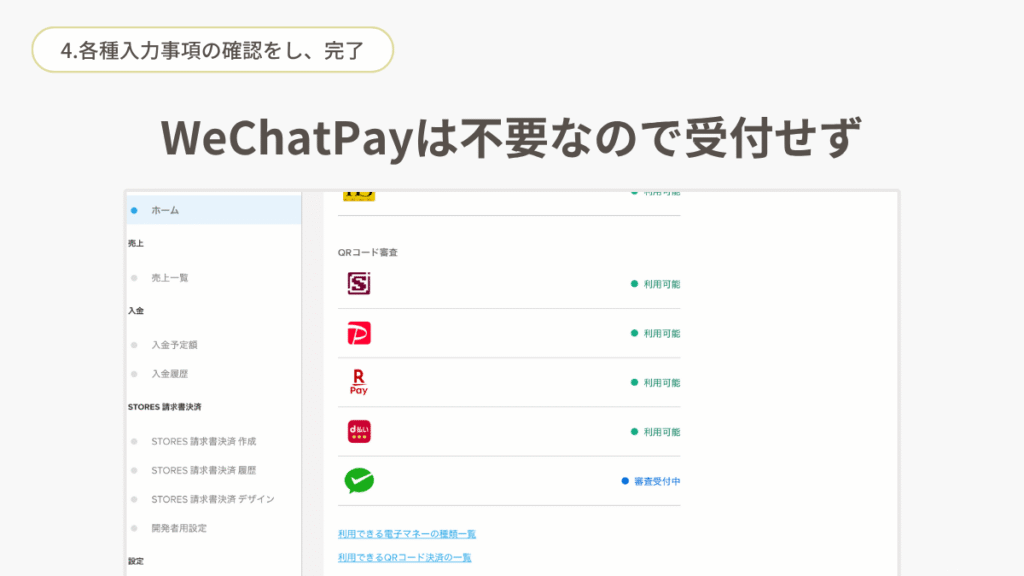Open STORES 請求書決済 デザイン
This screenshot has width=1024, height=576.
[x=212, y=499]
